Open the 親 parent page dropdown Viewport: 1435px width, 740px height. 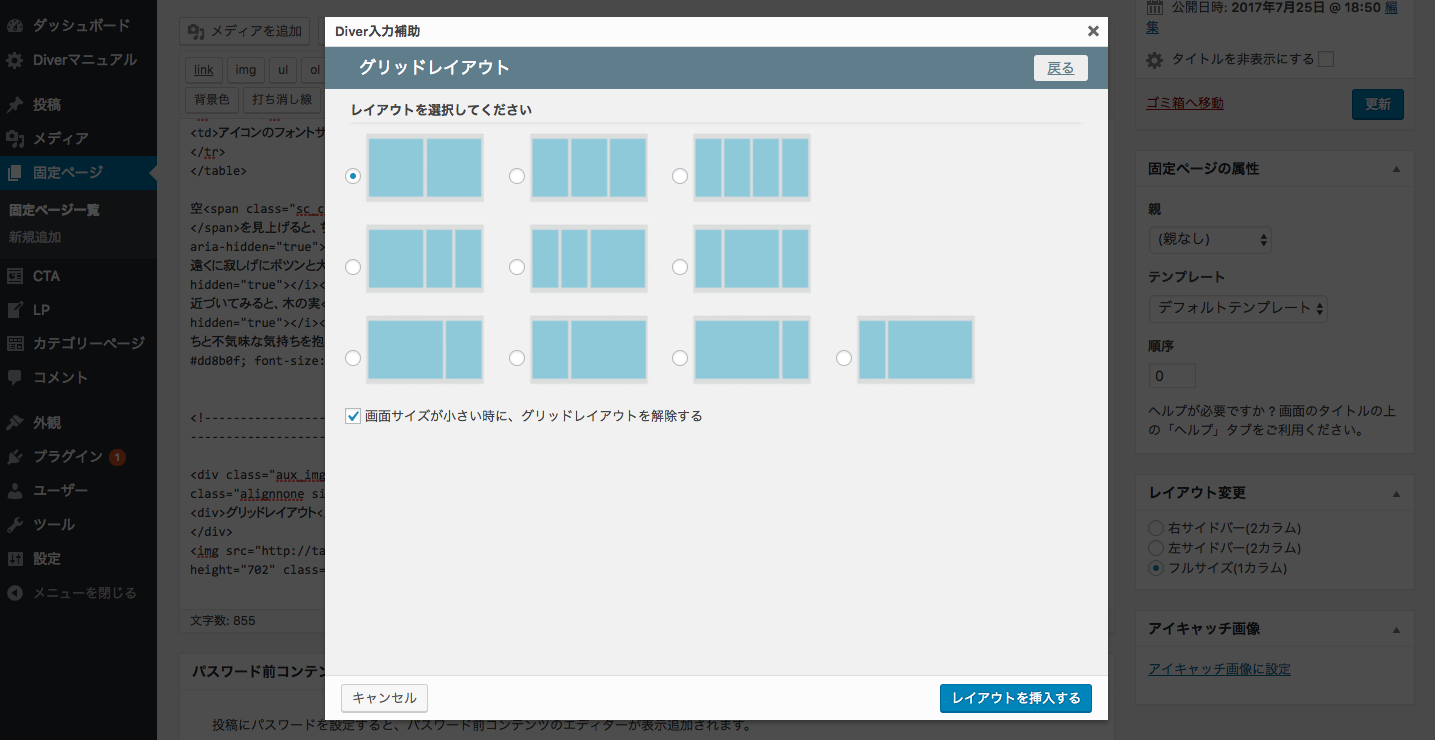point(1210,240)
